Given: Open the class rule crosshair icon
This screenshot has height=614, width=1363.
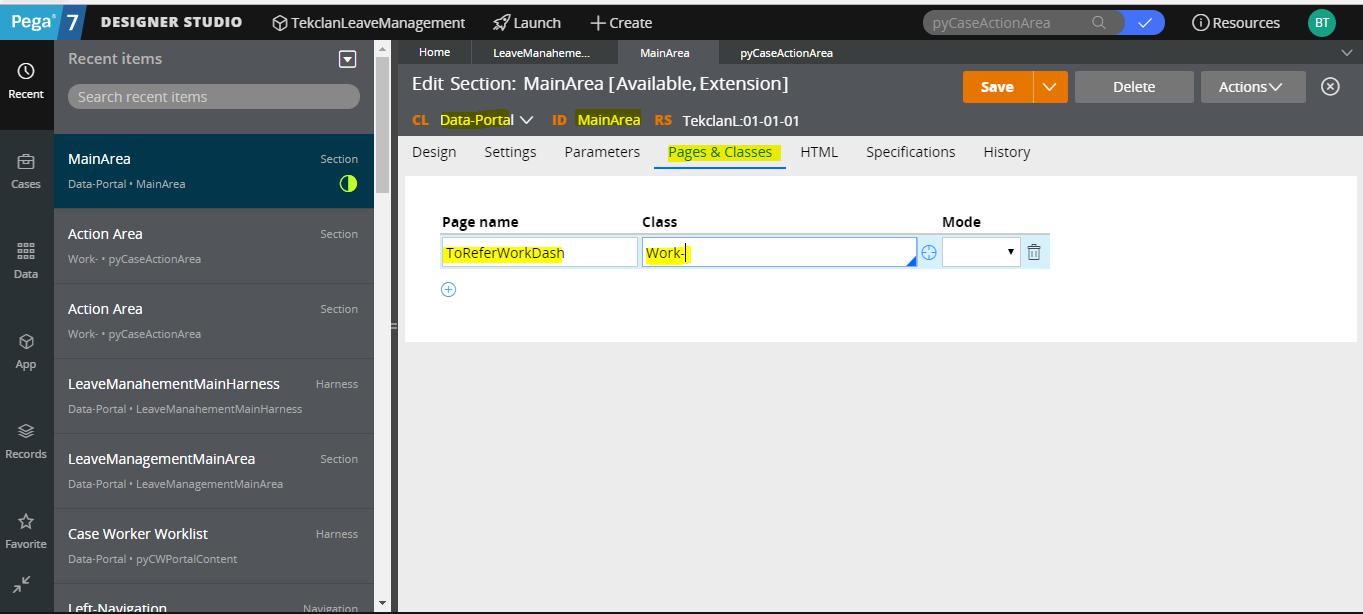Looking at the screenshot, I should point(929,253).
